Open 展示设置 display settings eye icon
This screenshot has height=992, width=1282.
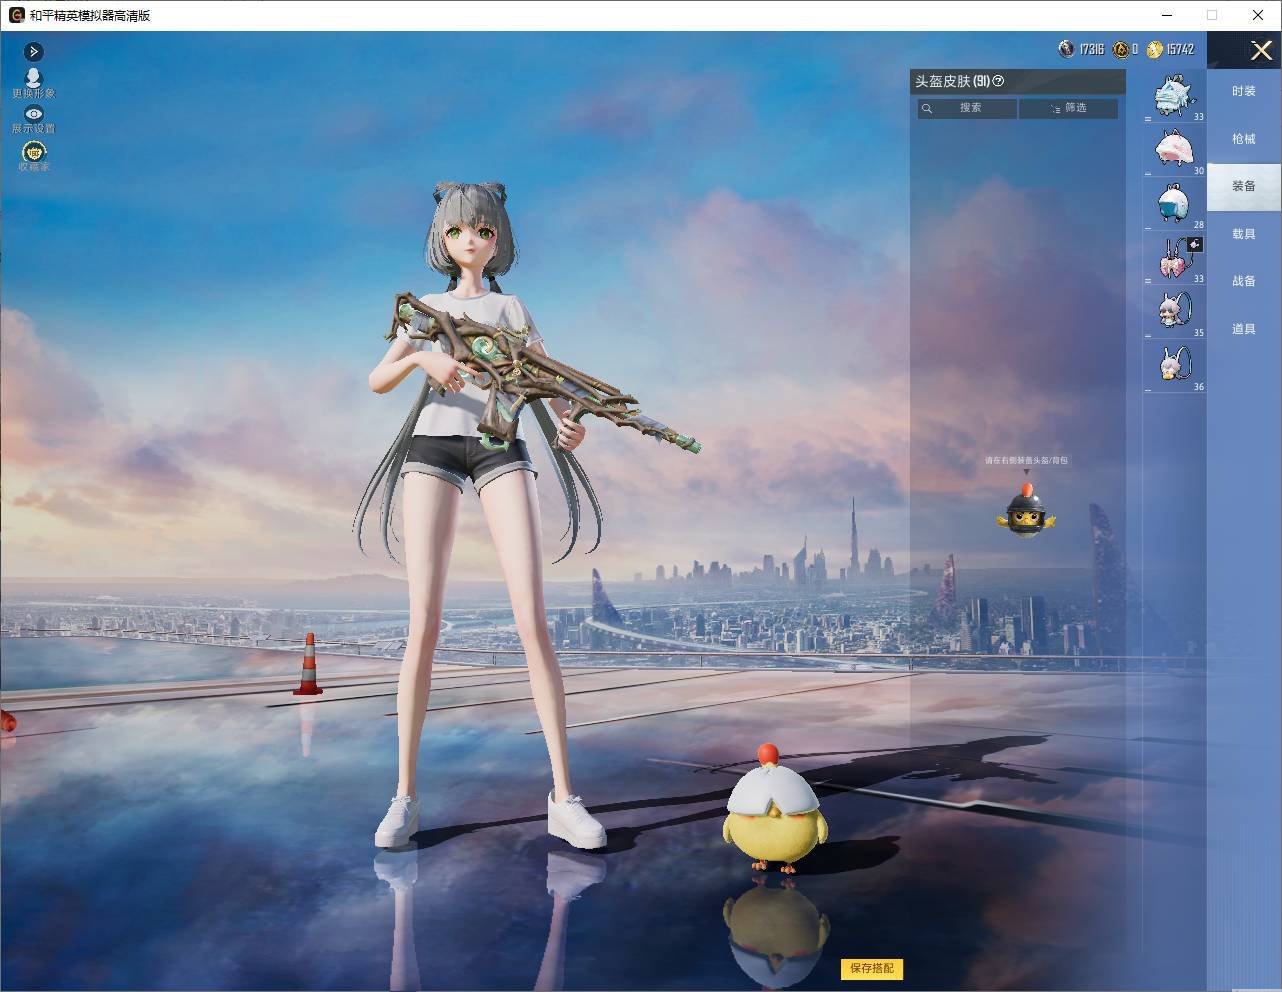pyautogui.click(x=33, y=119)
